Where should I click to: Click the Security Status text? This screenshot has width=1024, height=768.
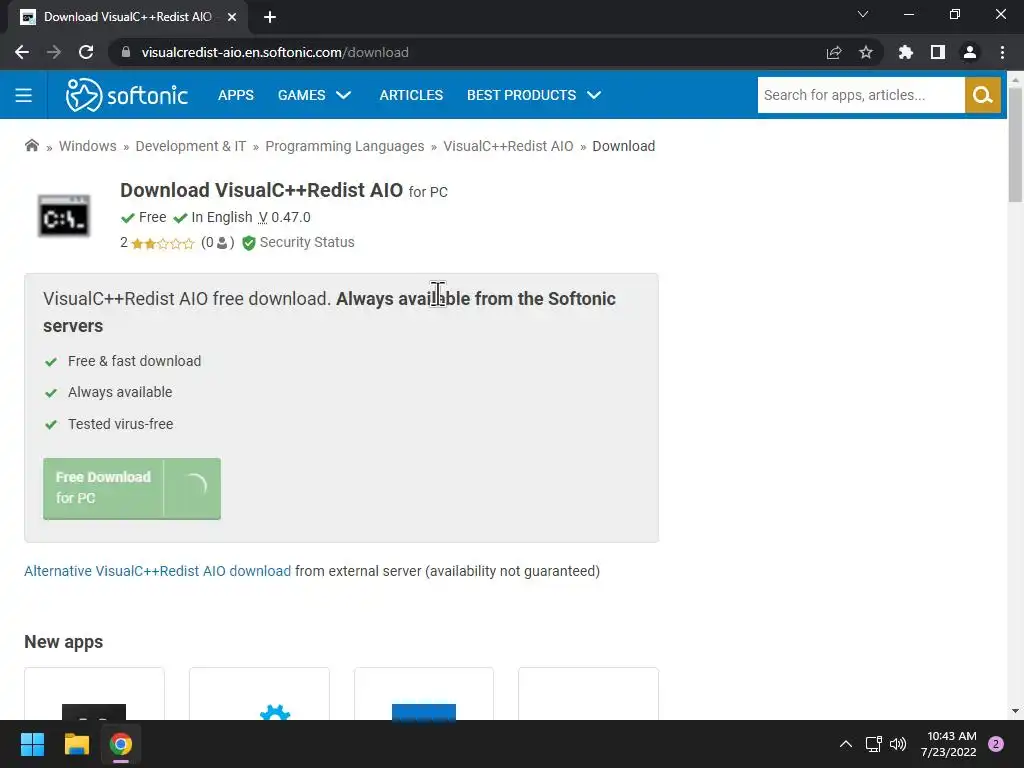[x=307, y=242]
